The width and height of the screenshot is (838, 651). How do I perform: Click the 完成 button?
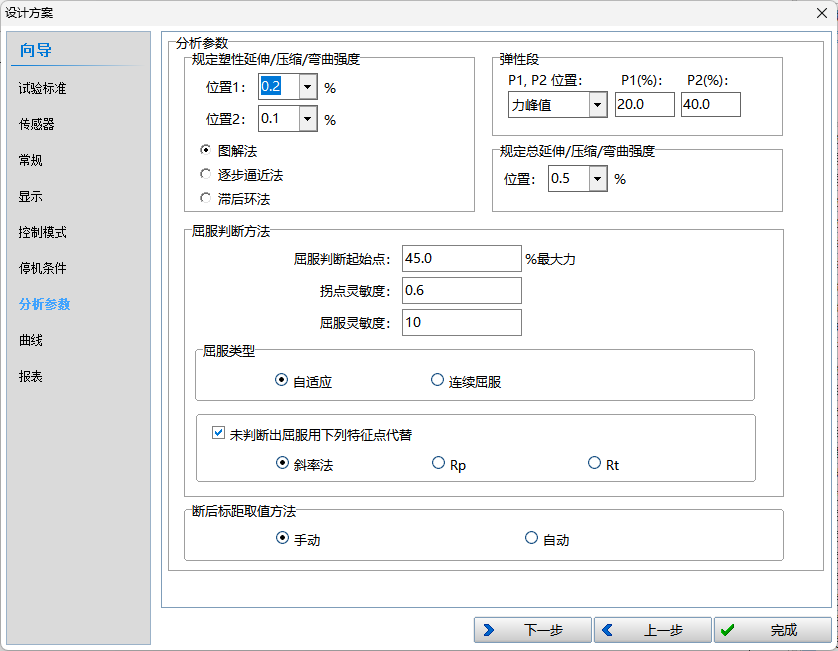point(773,630)
